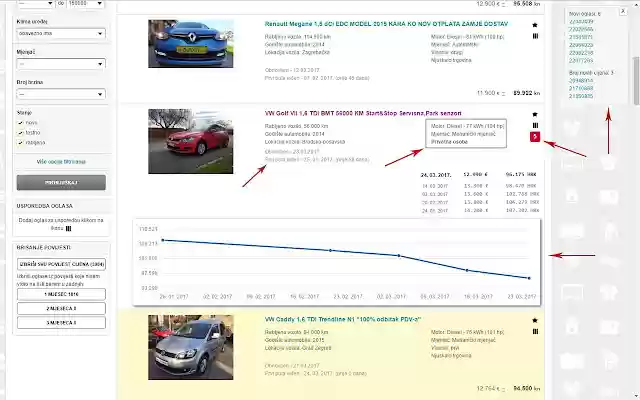Open the Renault Megane 1,5 dCi listing title
Screen dimensions: 640x400
click(386, 24)
